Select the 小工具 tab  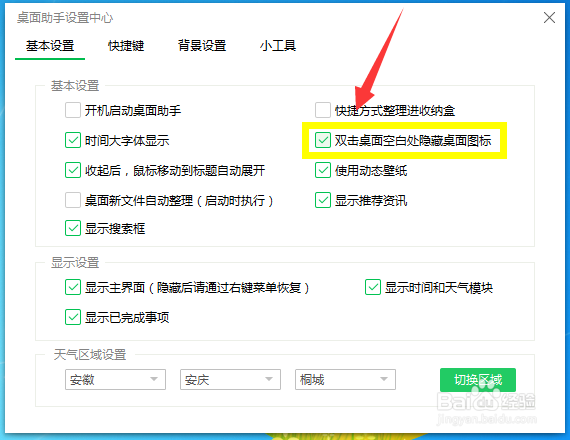click(x=278, y=46)
